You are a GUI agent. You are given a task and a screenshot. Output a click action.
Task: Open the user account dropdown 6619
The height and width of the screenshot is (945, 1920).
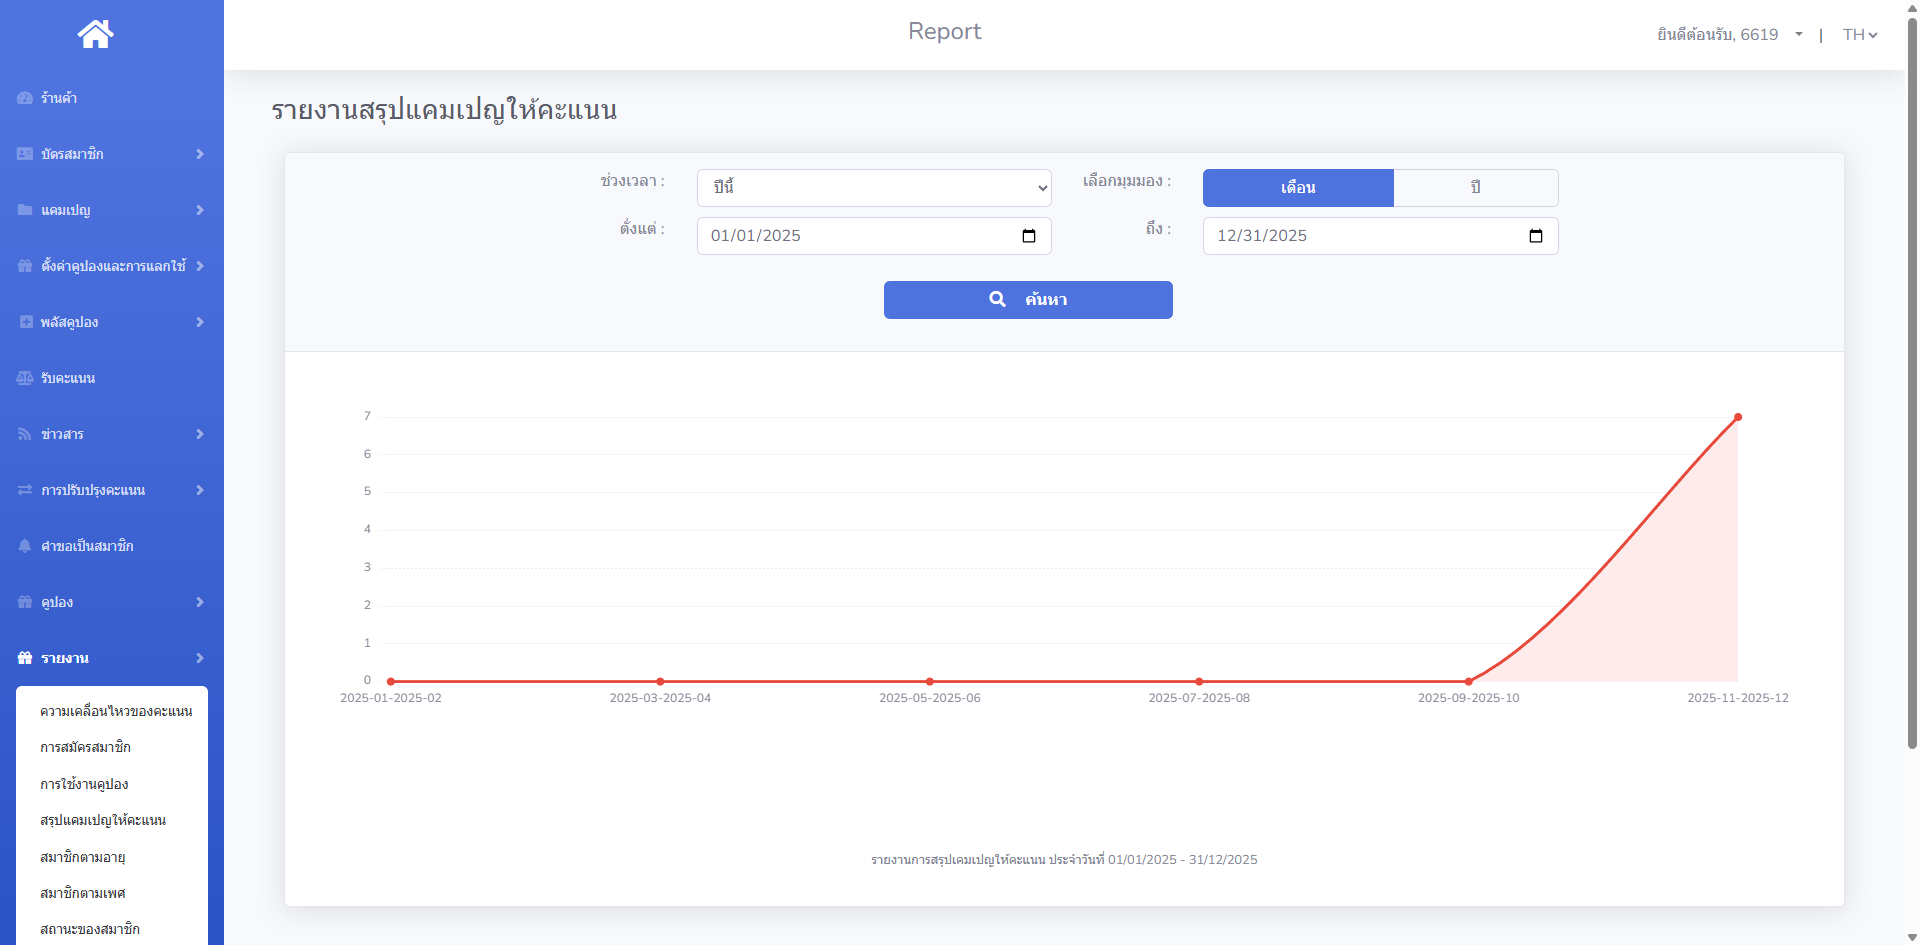pos(1730,35)
